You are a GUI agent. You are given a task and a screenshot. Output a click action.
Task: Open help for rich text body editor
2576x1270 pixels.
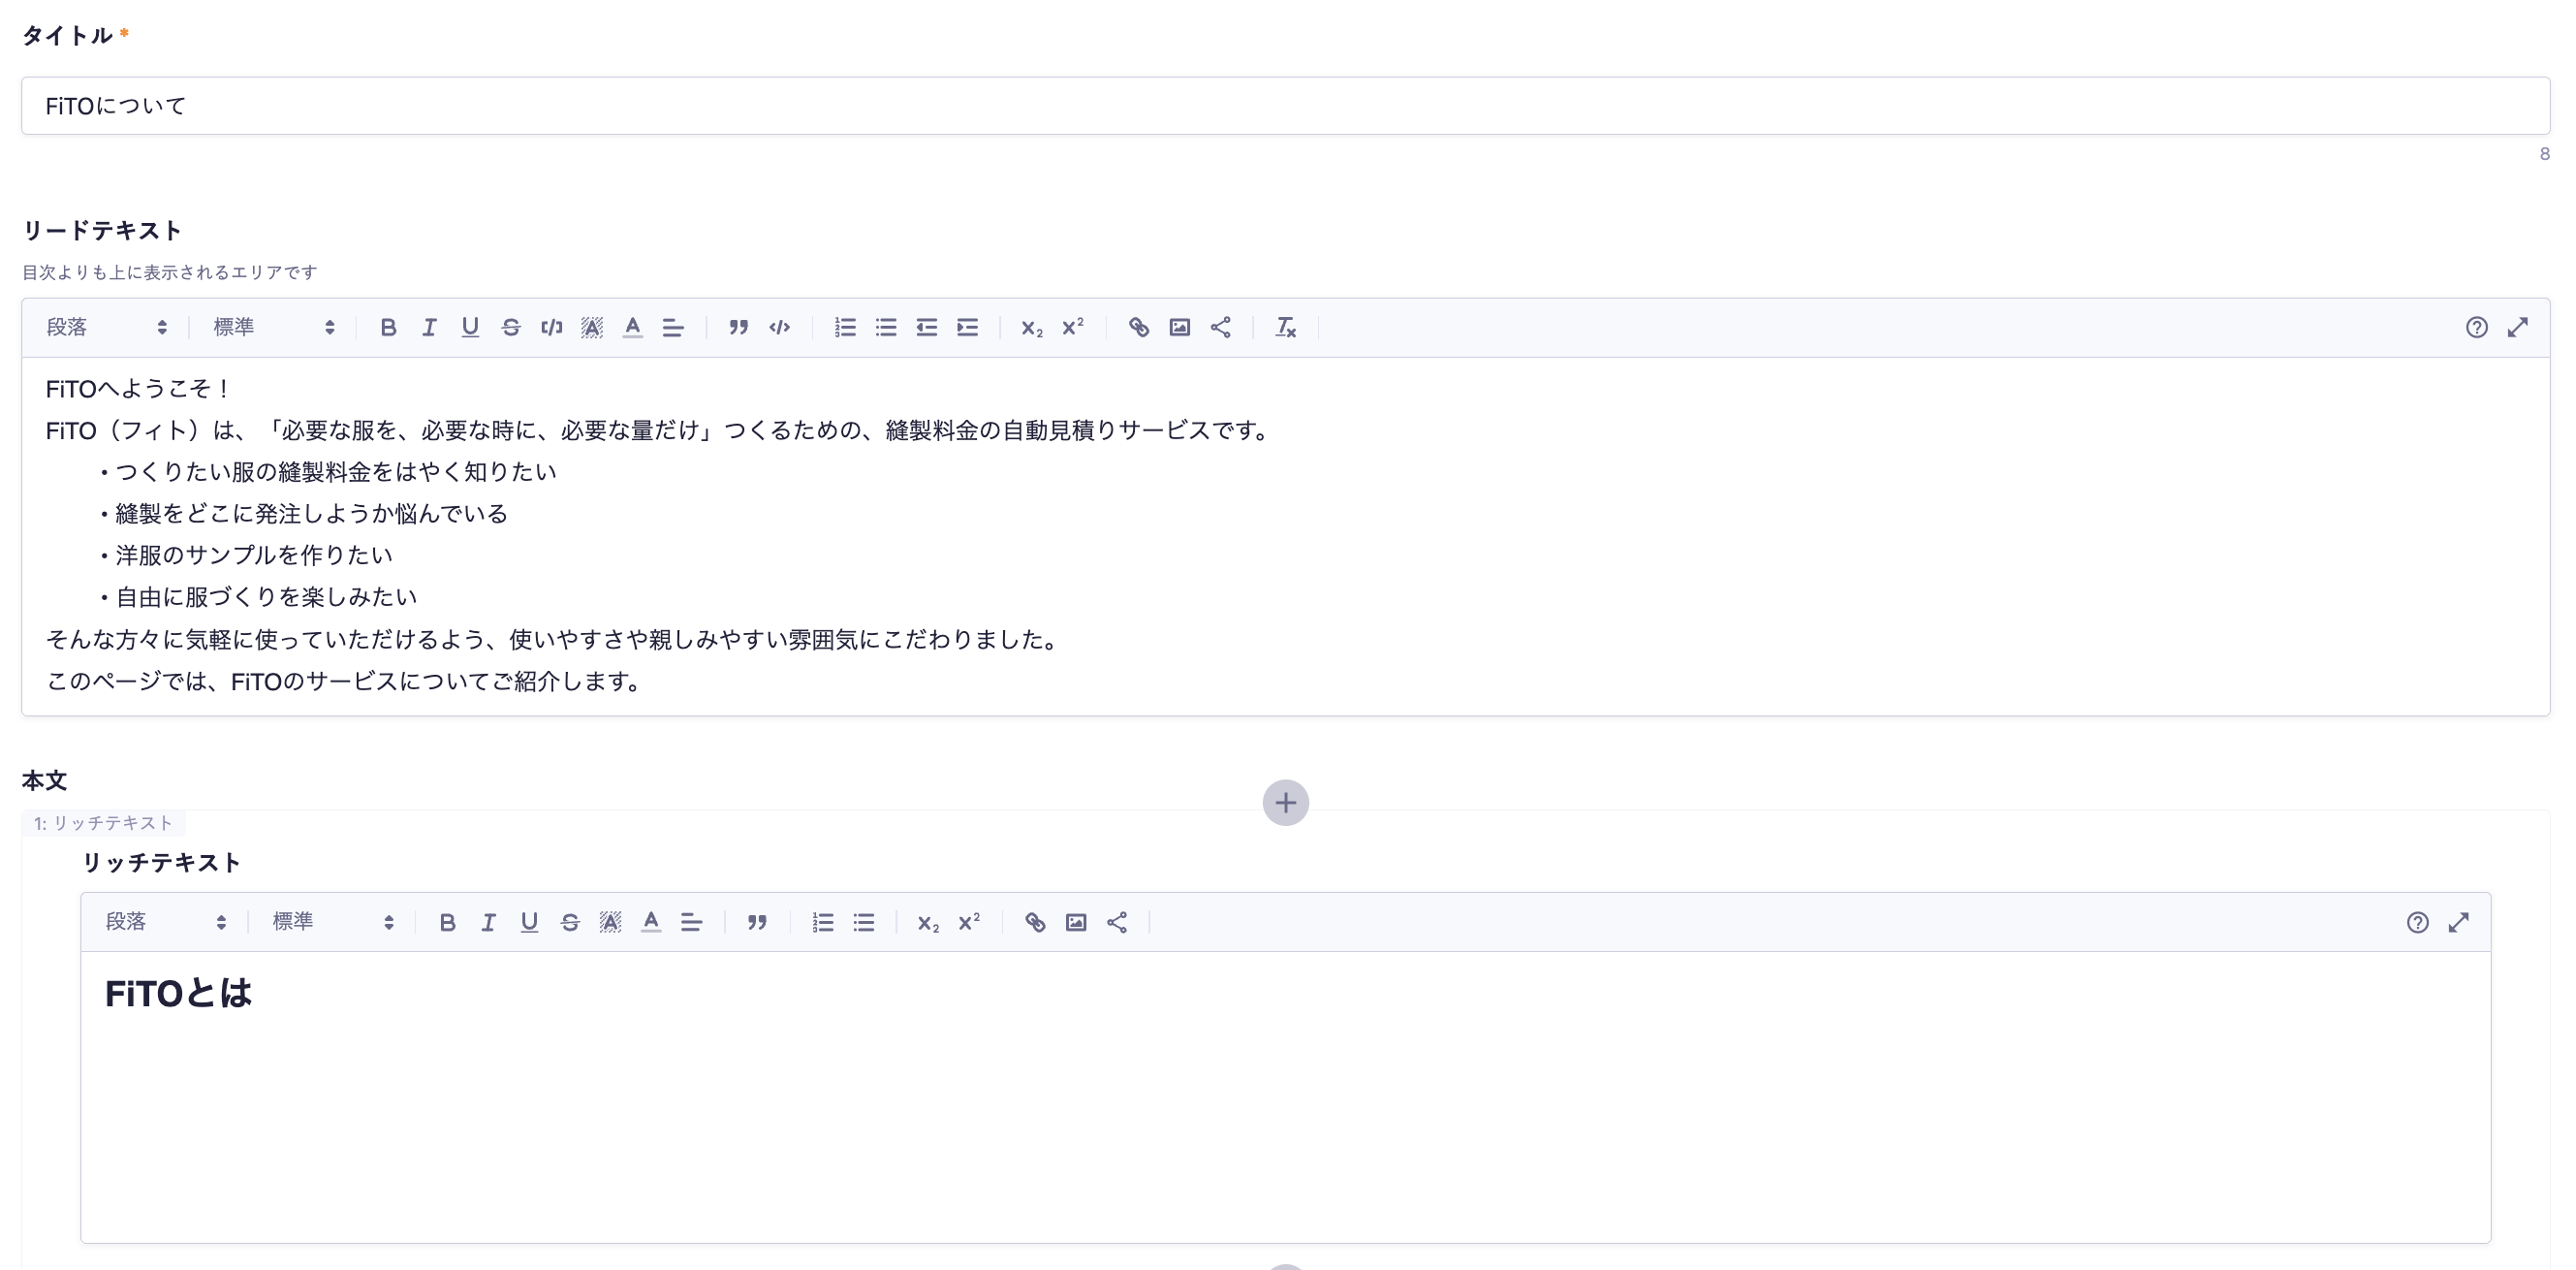point(2418,922)
